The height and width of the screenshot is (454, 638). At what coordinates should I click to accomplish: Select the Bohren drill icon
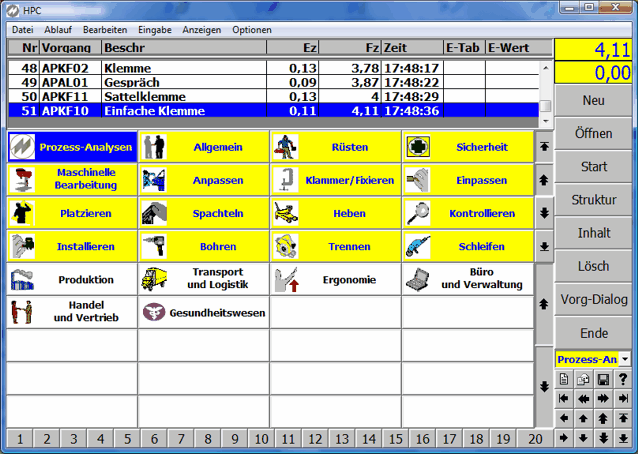[x=154, y=246]
